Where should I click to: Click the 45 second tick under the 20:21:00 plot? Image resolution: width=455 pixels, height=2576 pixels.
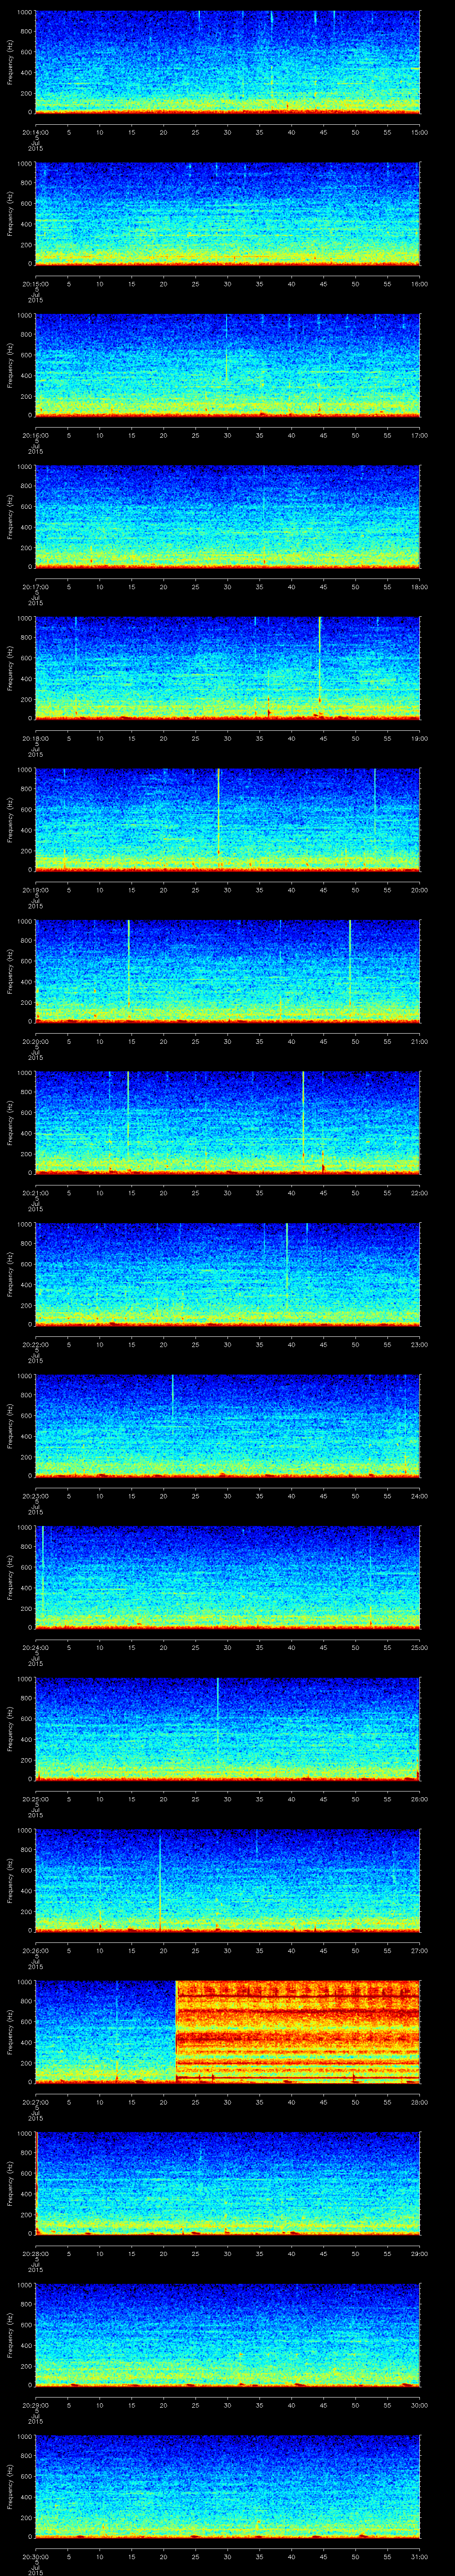point(323,1193)
